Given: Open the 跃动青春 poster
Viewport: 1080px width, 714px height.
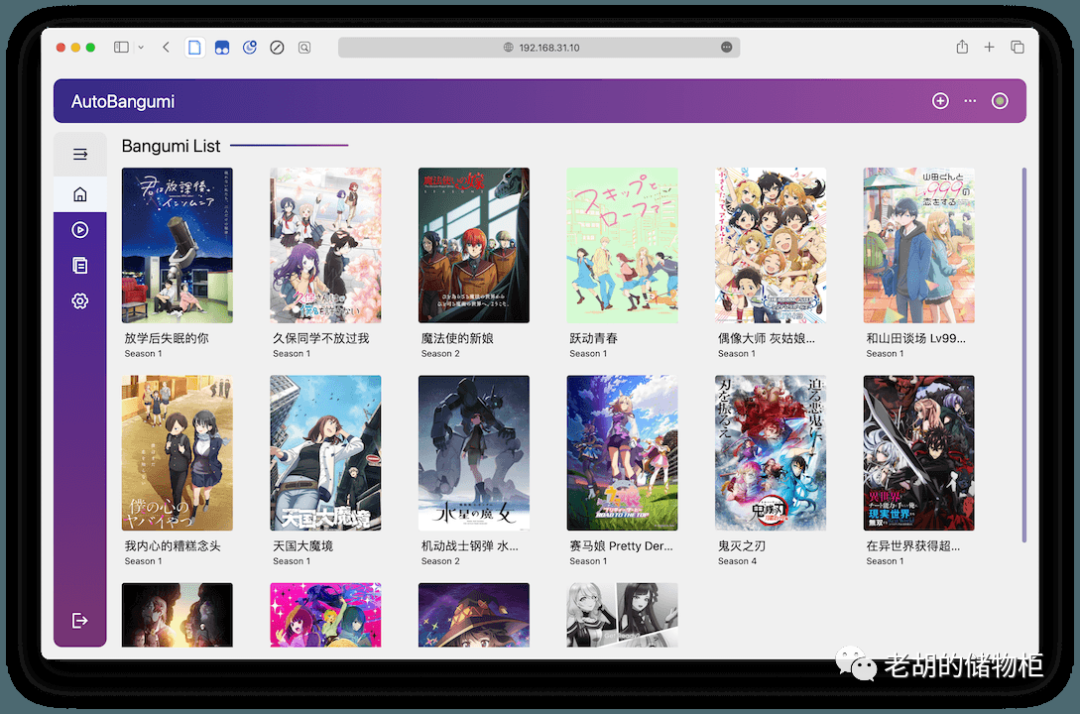Looking at the screenshot, I should pyautogui.click(x=622, y=245).
